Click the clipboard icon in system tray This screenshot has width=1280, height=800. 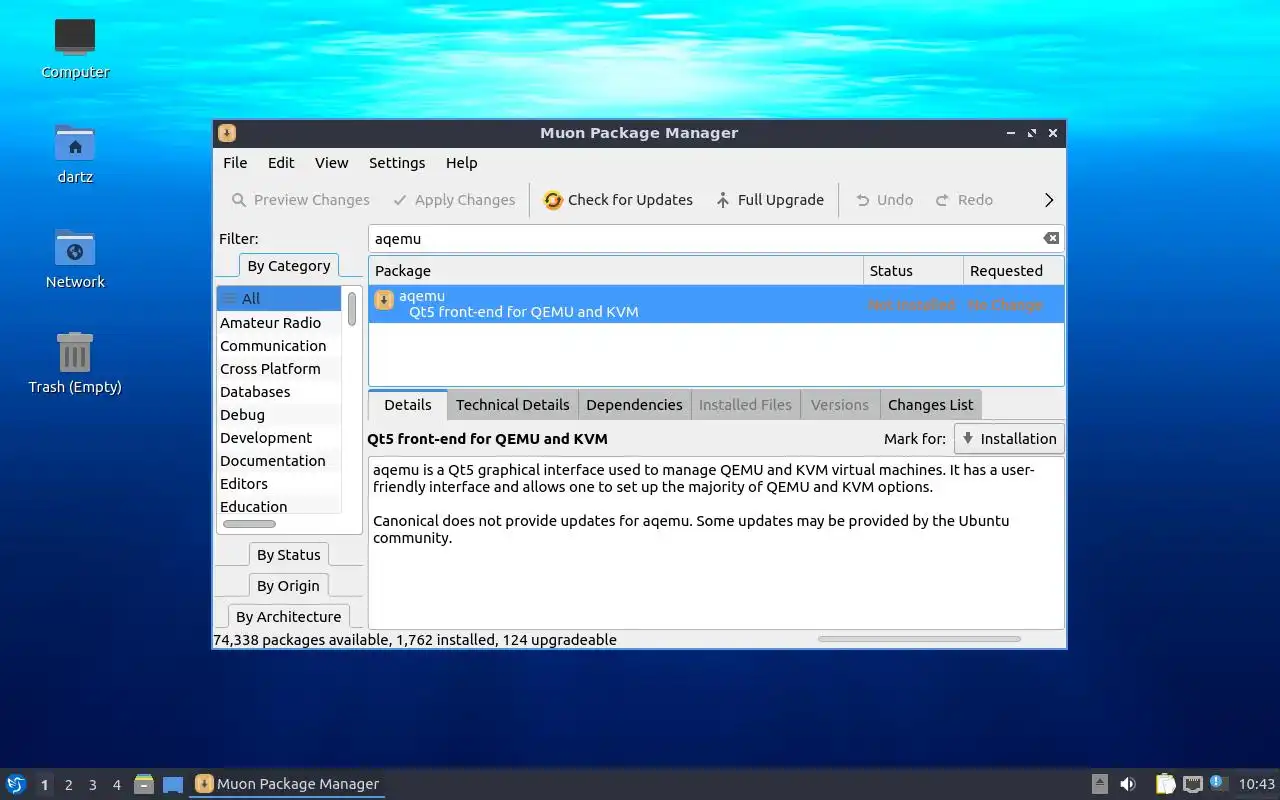tap(1165, 784)
